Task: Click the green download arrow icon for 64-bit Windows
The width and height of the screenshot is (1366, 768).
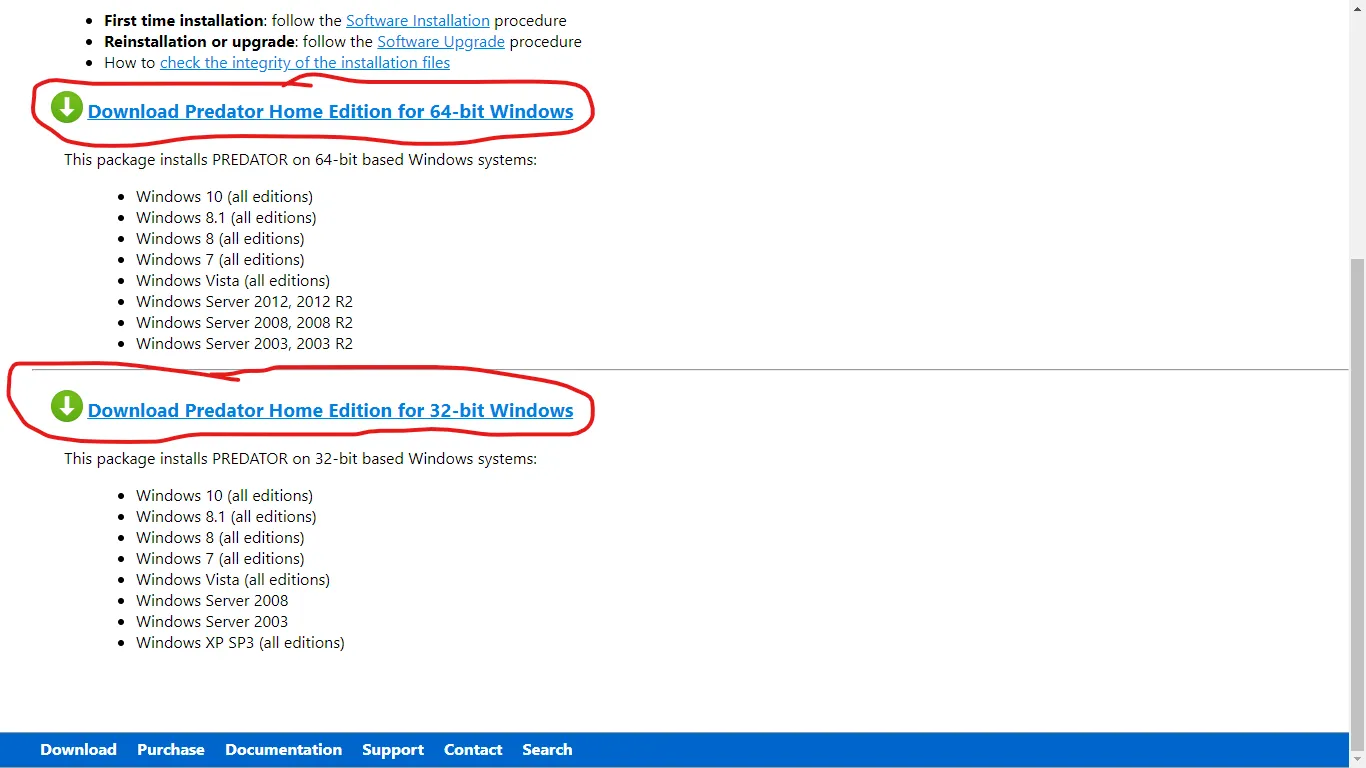Action: coord(67,107)
